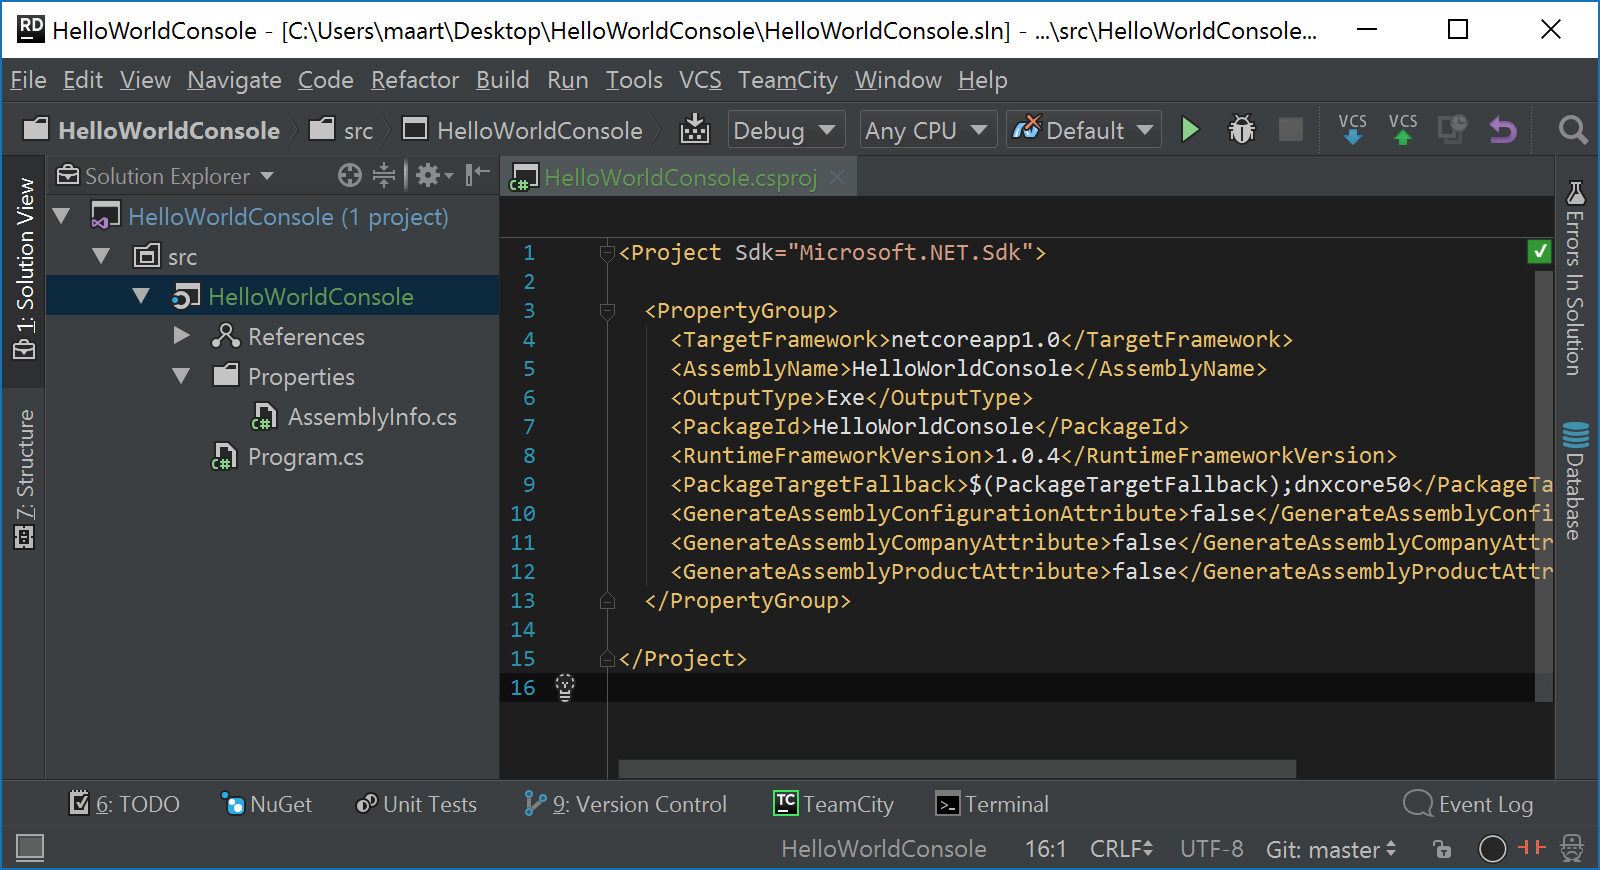1600x870 pixels.
Task: Open the TeamCity tool window
Action: (x=834, y=804)
